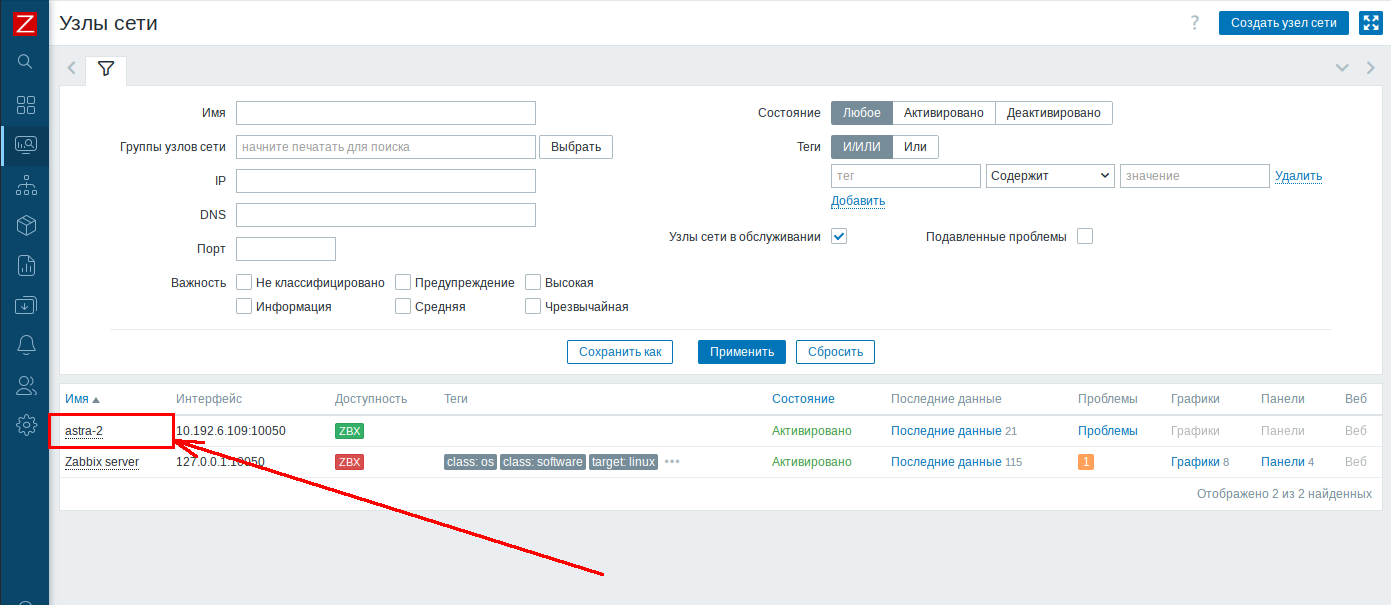Open the sidebar search icon
Screen dimensions: 1391x605
click(26, 62)
